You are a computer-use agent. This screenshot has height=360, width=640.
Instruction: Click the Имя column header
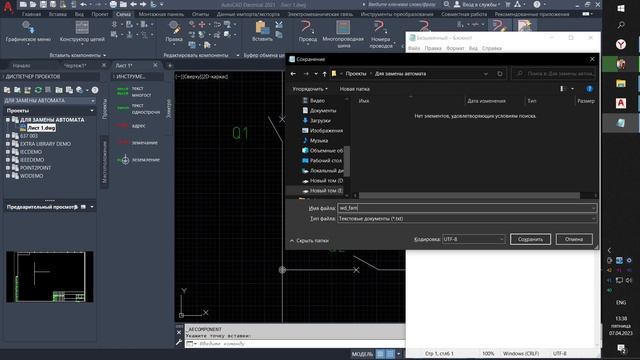(364, 101)
